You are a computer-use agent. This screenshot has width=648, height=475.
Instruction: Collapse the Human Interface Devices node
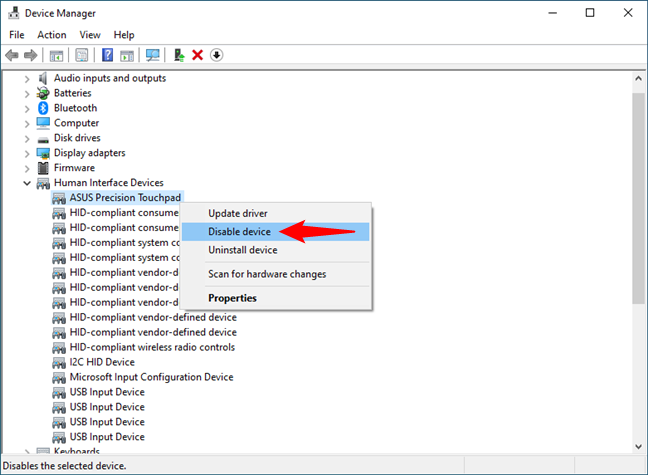27,183
